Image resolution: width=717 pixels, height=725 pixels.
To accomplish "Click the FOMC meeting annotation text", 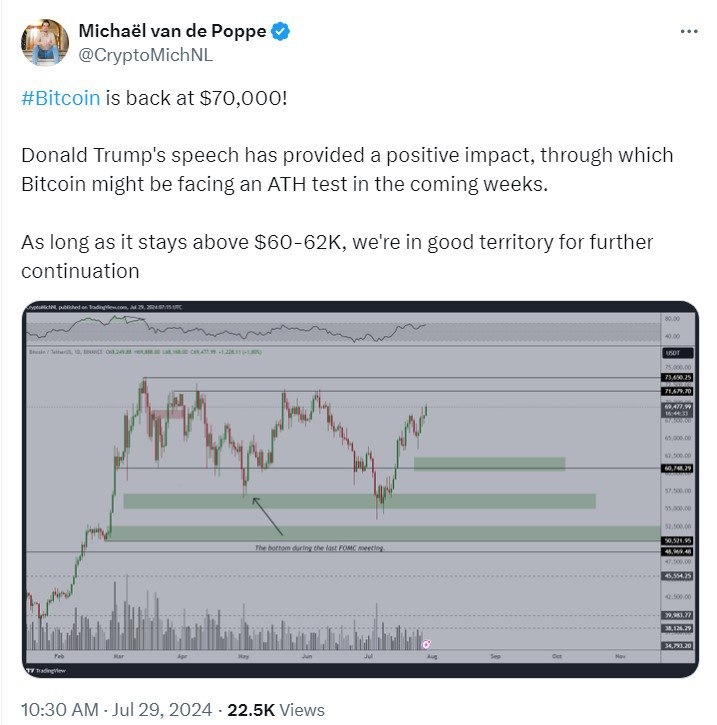I will (x=319, y=548).
